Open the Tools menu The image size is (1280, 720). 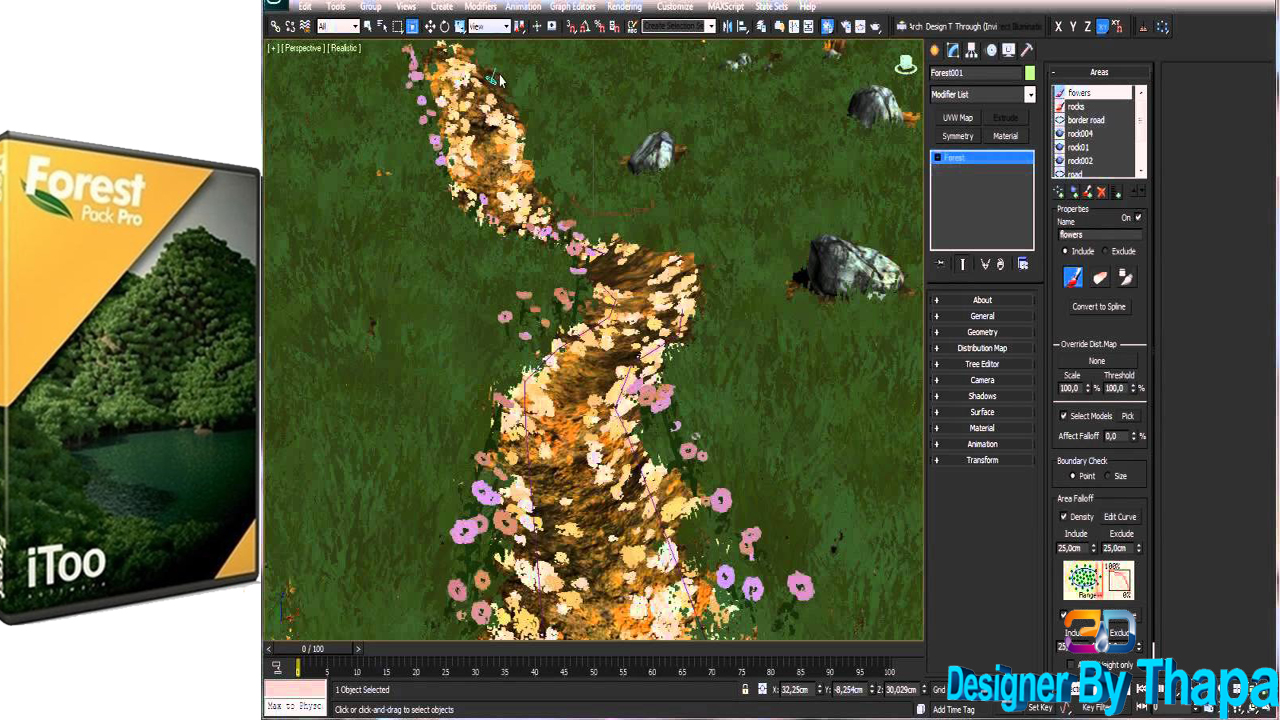click(336, 6)
